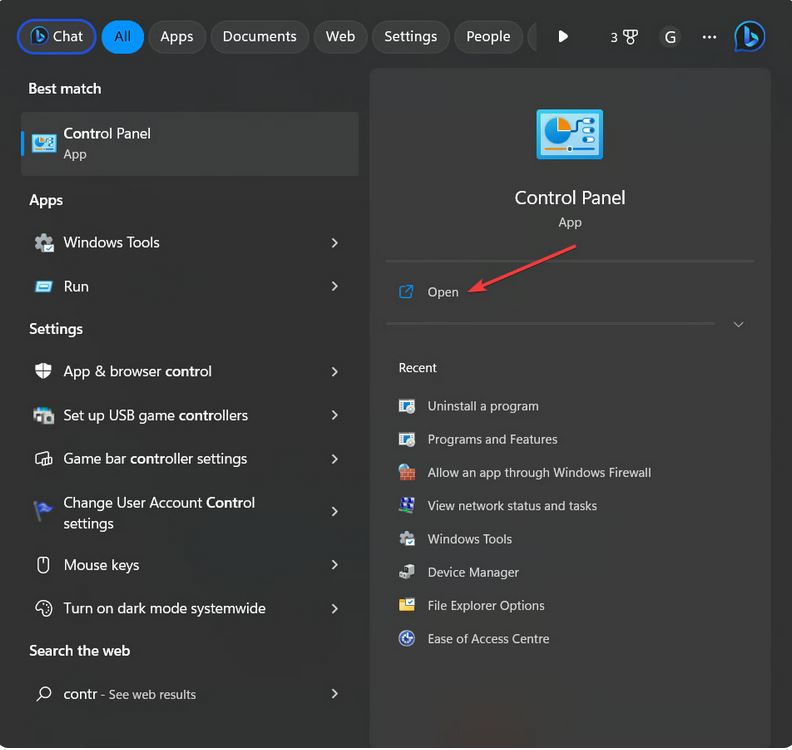
Task: Click Open to launch Control Panel
Action: click(x=443, y=292)
